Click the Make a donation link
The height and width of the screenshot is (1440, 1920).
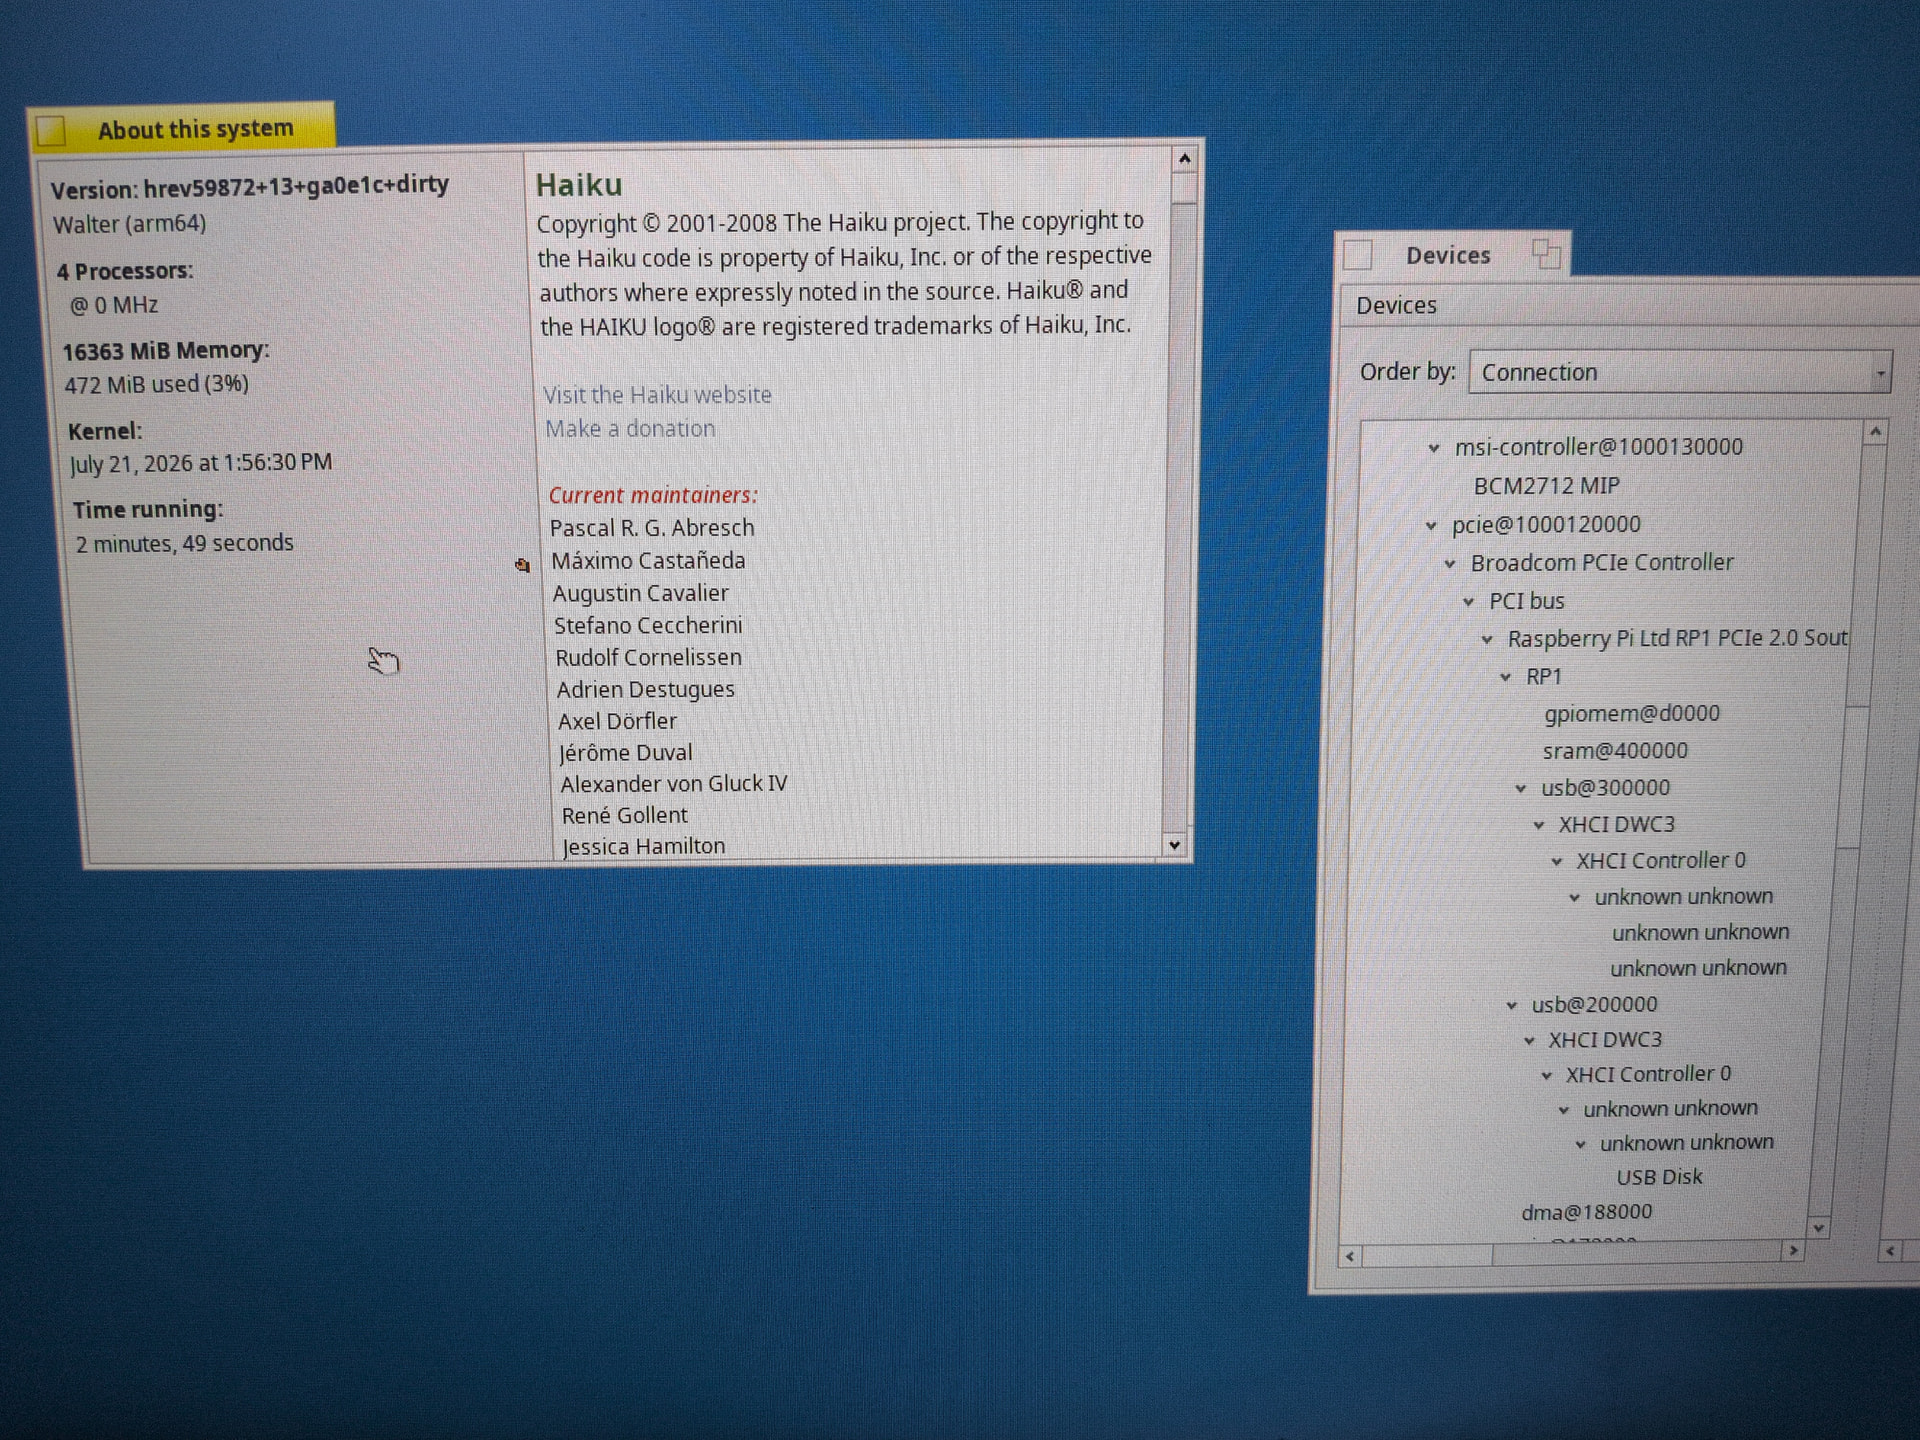(x=630, y=429)
